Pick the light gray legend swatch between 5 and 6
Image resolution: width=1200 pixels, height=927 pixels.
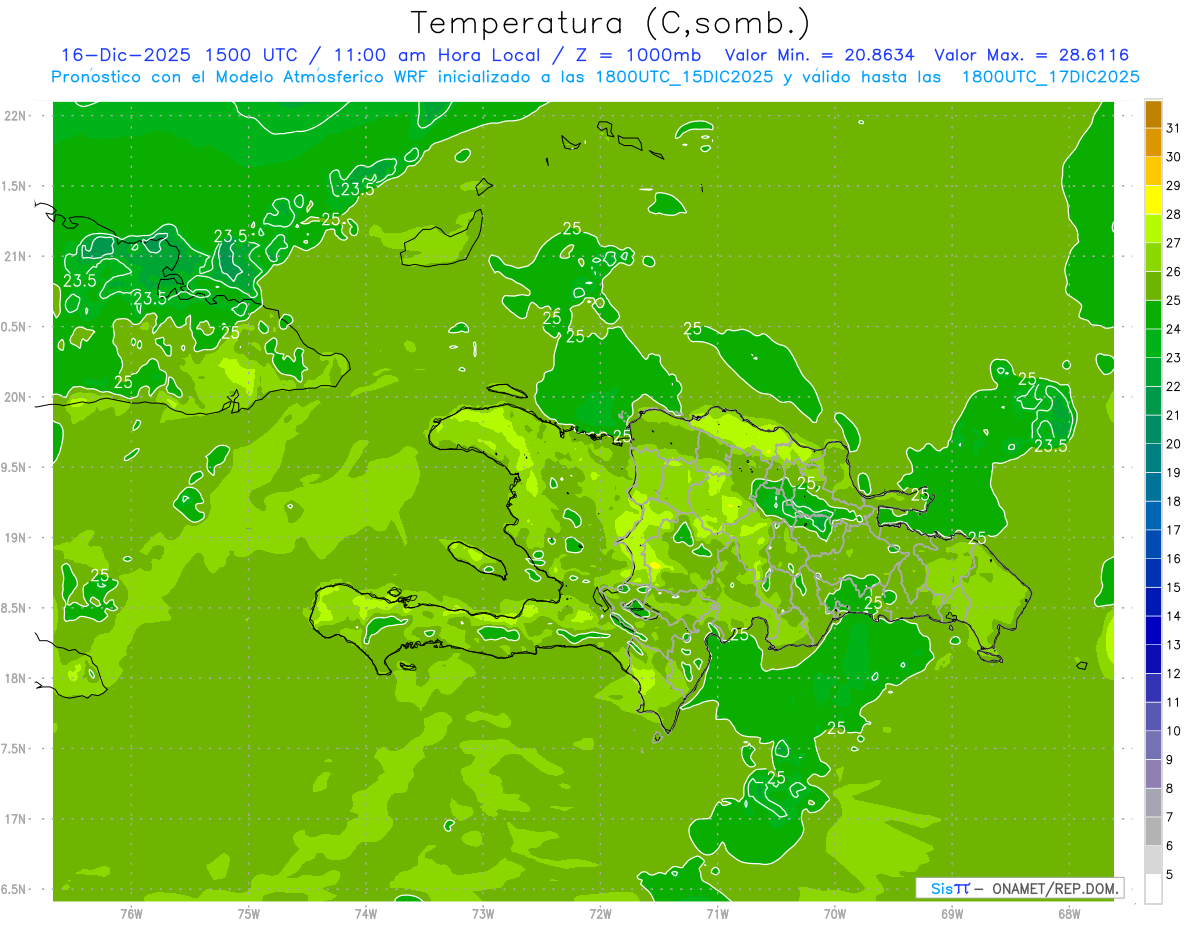(x=1153, y=860)
